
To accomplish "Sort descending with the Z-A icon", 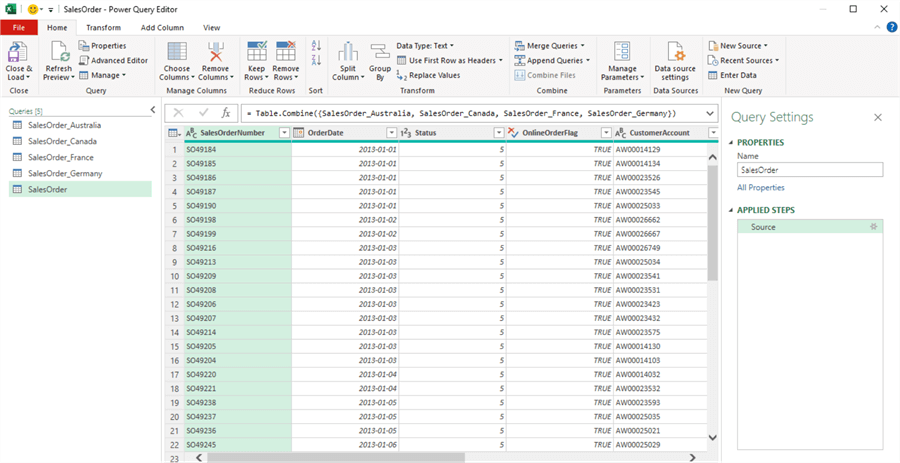I will [x=316, y=60].
